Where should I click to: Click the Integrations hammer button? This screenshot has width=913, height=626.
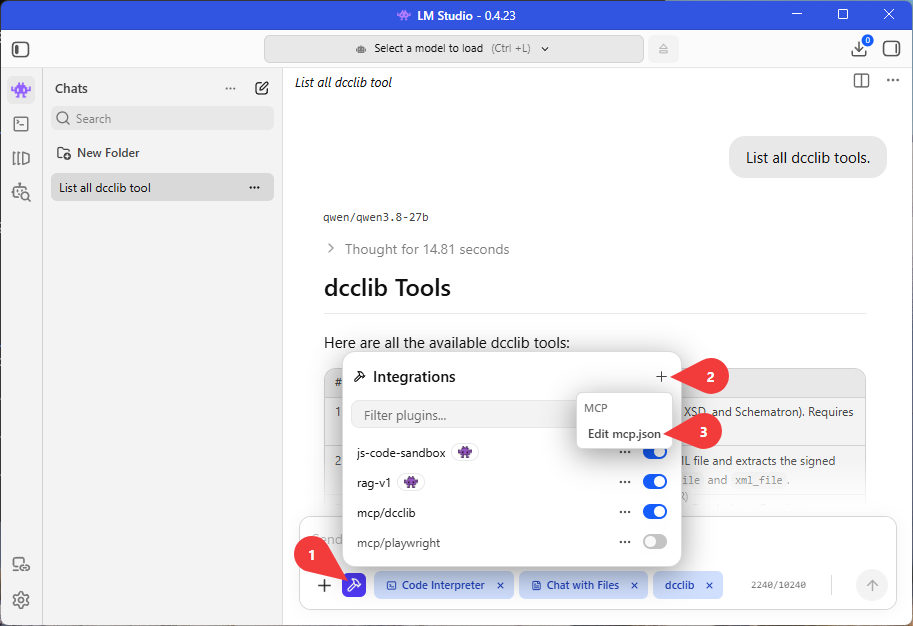coord(354,585)
